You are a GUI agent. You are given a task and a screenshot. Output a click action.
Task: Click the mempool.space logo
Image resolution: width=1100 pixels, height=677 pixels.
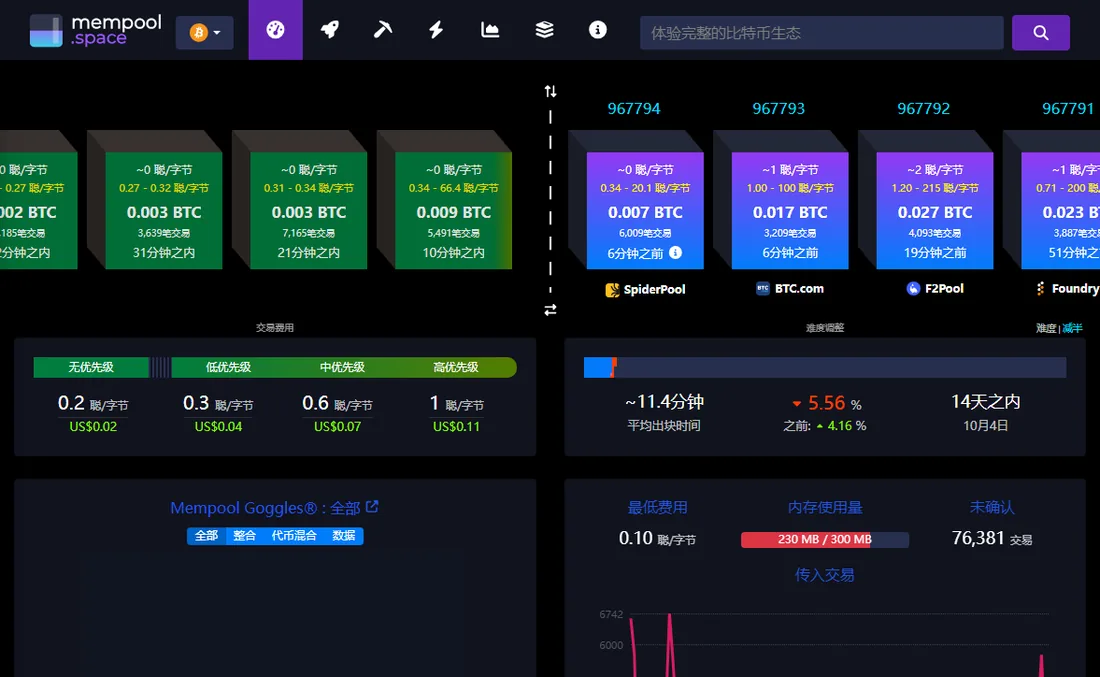[x=95, y=30]
